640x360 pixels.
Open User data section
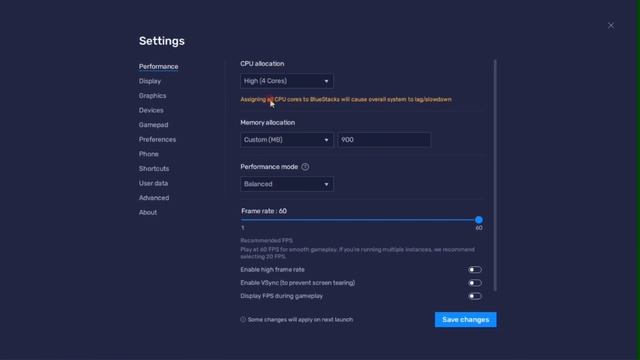pos(153,183)
